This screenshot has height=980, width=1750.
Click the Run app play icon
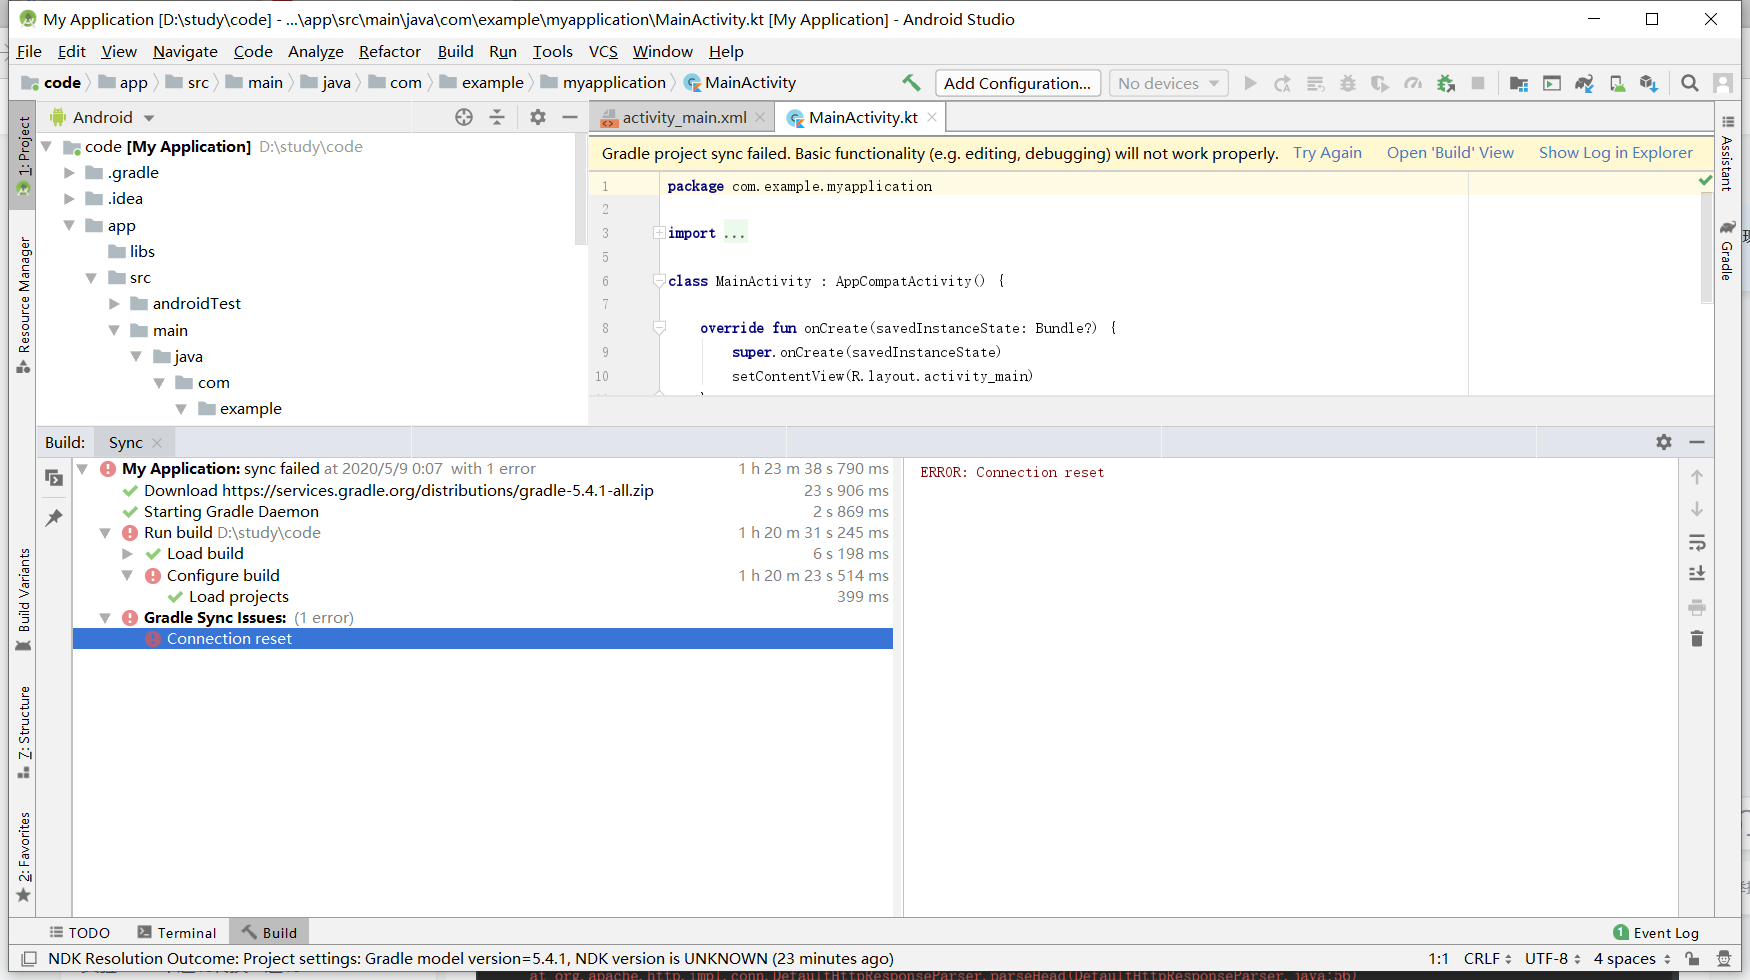(1250, 83)
